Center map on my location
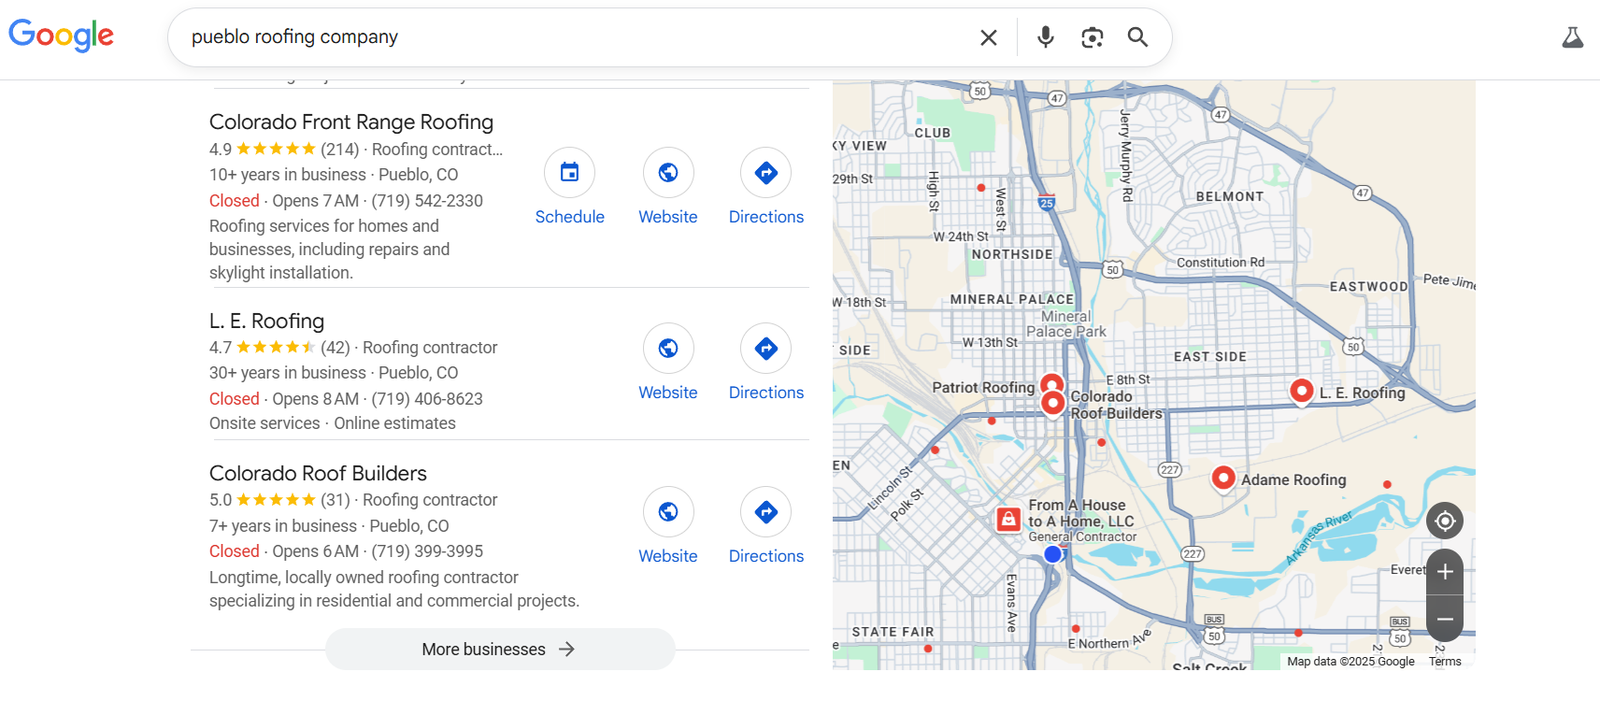This screenshot has height=715, width=1600. point(1444,521)
